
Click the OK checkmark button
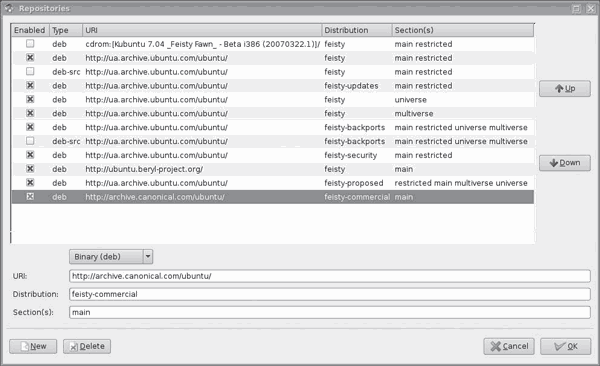pyautogui.click(x=566, y=346)
